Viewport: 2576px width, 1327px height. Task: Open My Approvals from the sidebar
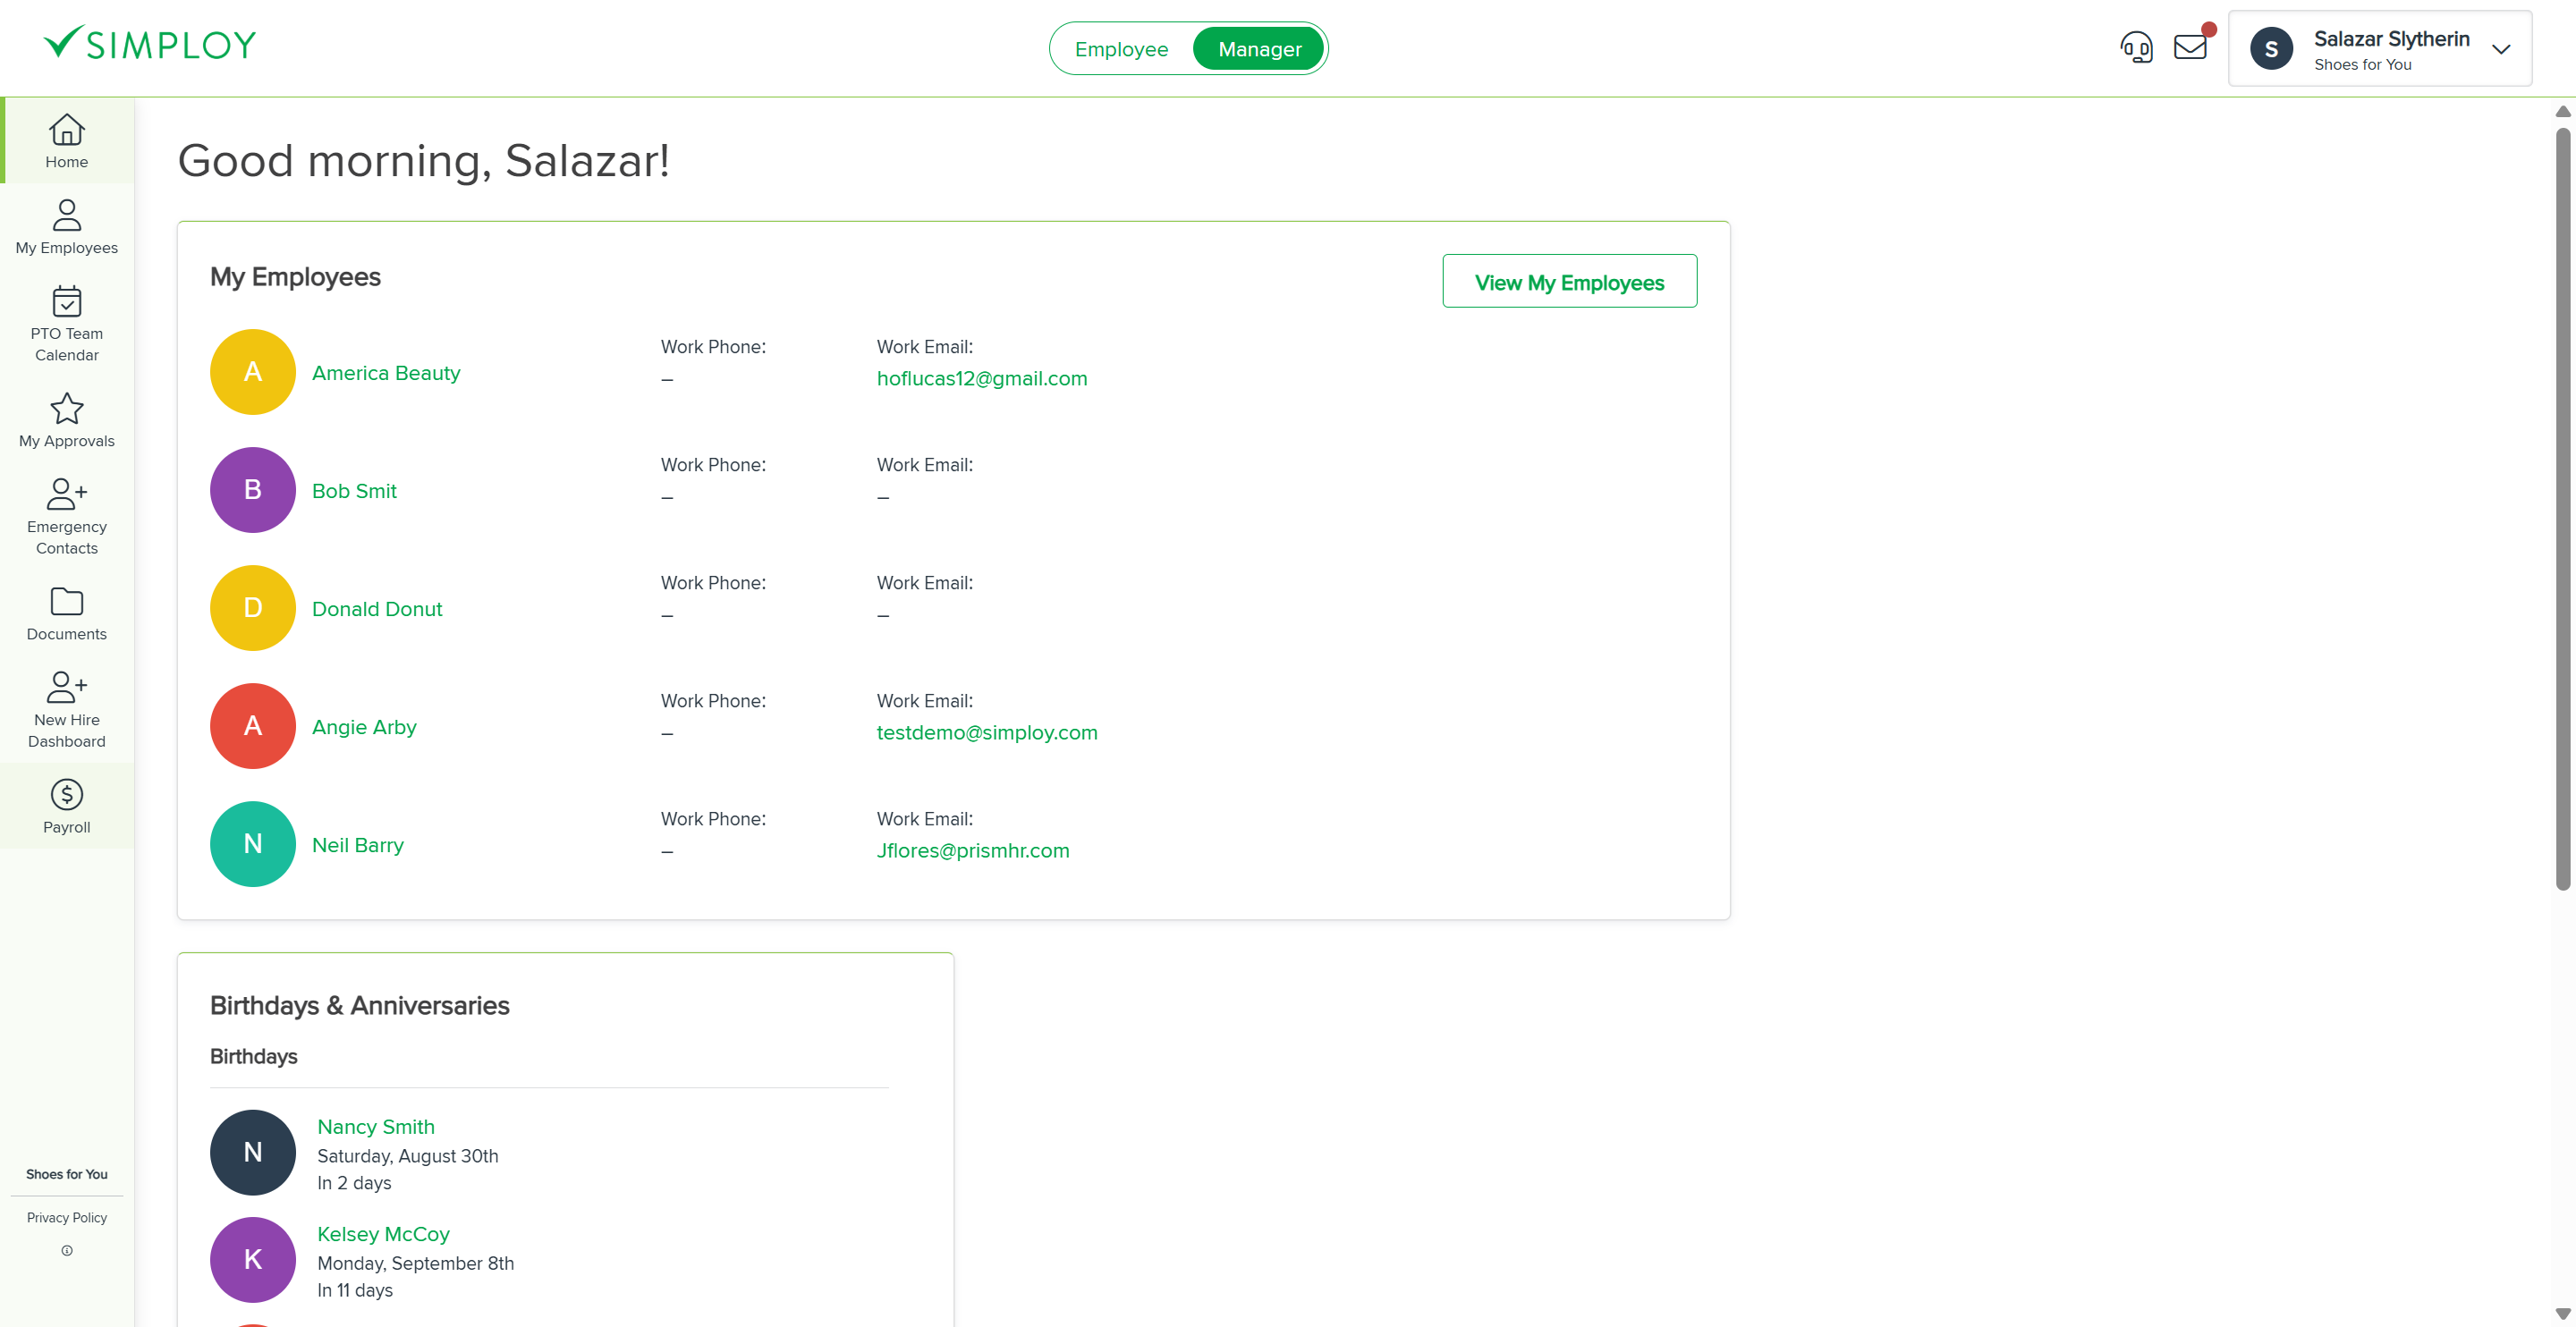point(66,421)
